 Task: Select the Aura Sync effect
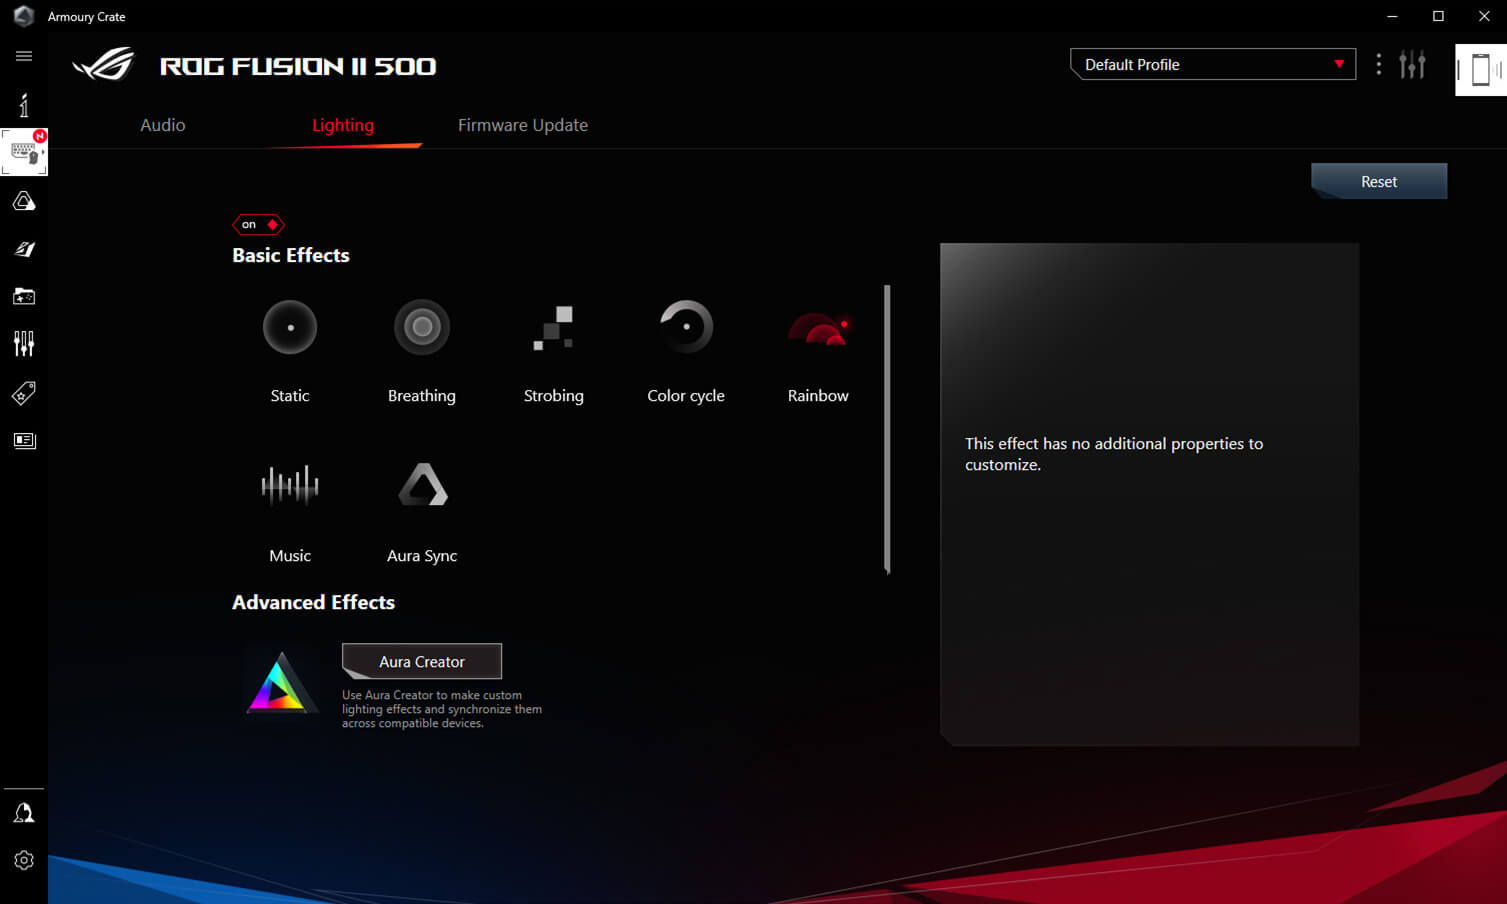point(423,484)
